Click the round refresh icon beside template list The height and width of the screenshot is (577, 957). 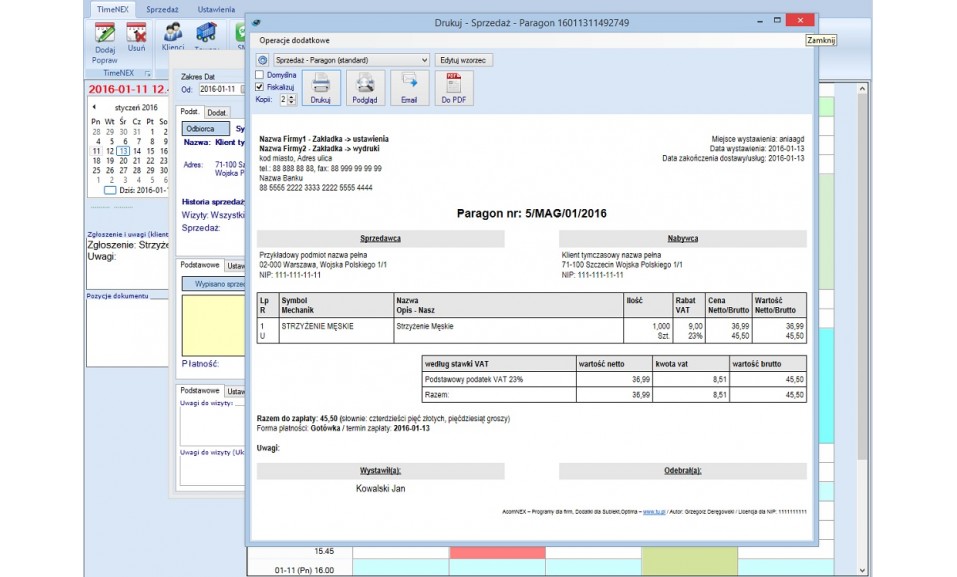click(263, 60)
